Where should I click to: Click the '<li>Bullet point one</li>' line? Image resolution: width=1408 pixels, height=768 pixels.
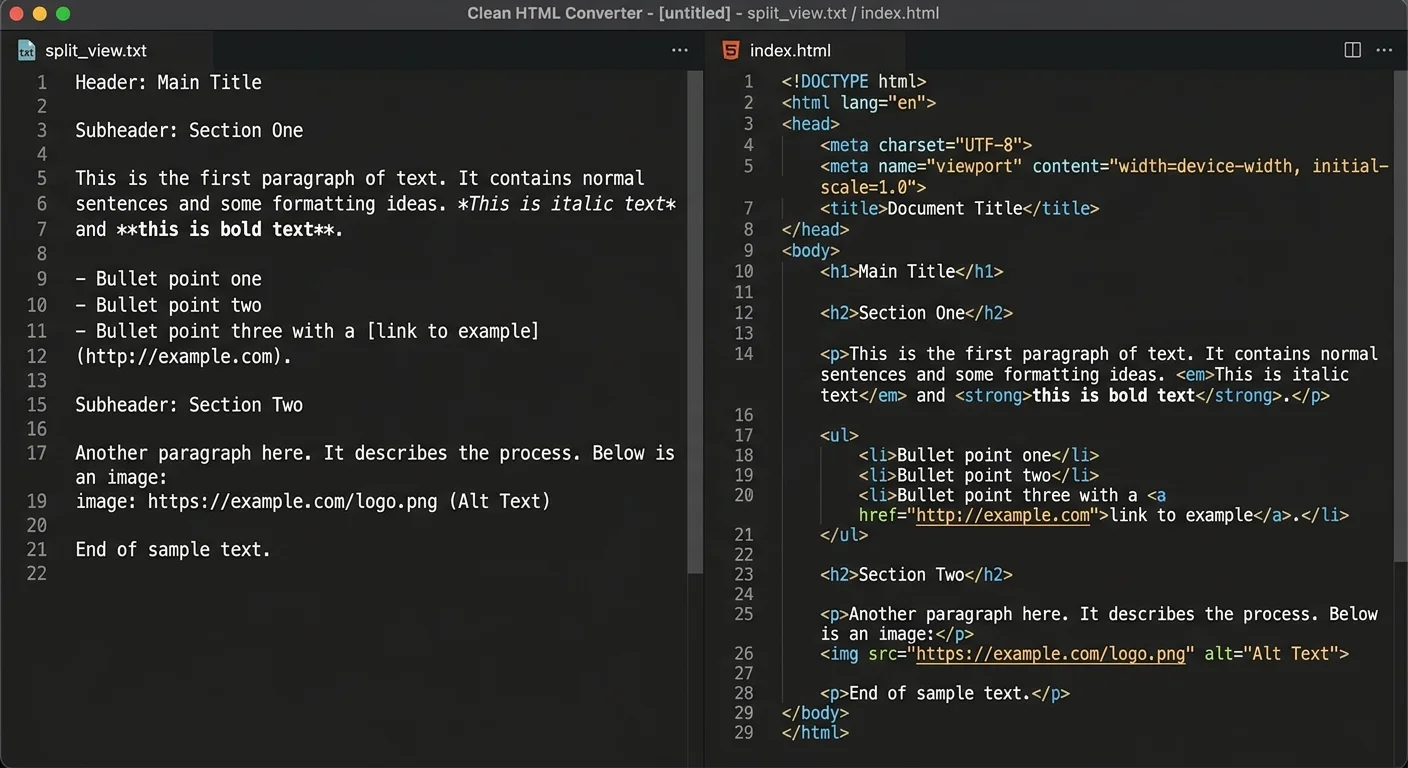[x=979, y=456]
